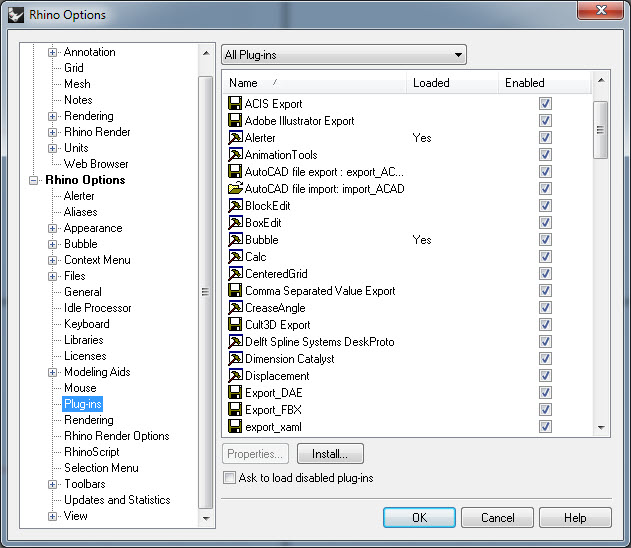Open Help for Rhino Options
The width and height of the screenshot is (631, 548).
[575, 517]
